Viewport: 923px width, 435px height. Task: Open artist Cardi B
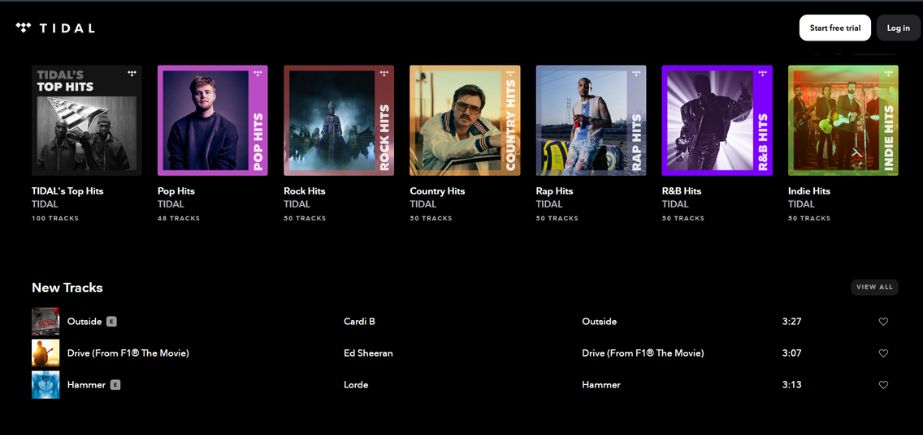tap(359, 321)
